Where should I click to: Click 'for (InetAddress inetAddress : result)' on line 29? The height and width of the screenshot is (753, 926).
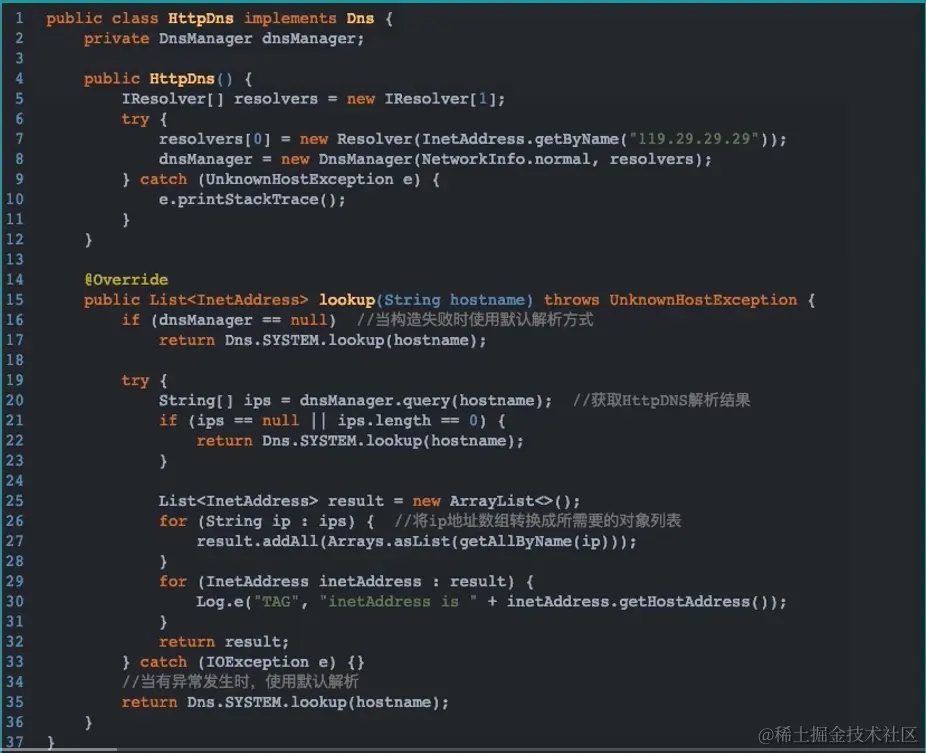pos(337,582)
